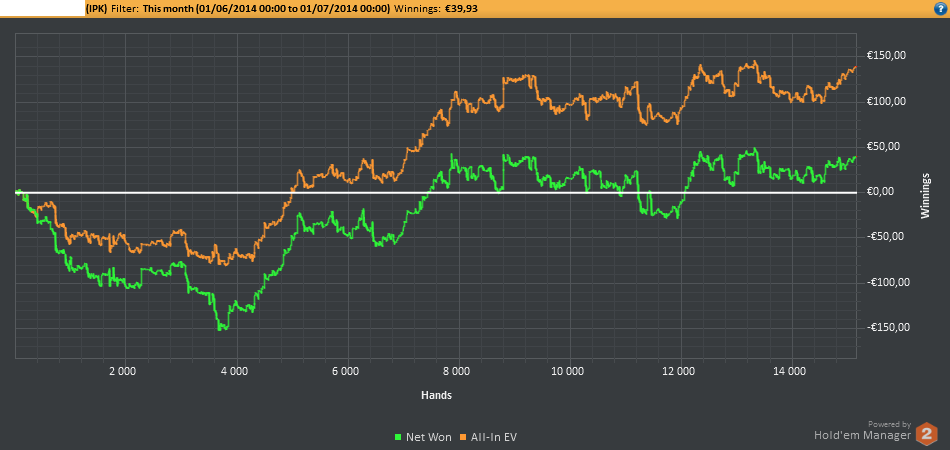Click the 10 000 hands axis label
Viewport: 950px width, 450px height.
pos(569,371)
